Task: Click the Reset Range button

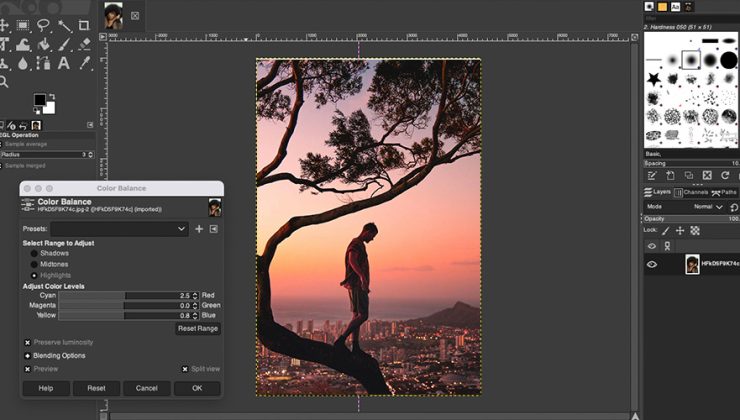Action: pyautogui.click(x=198, y=328)
